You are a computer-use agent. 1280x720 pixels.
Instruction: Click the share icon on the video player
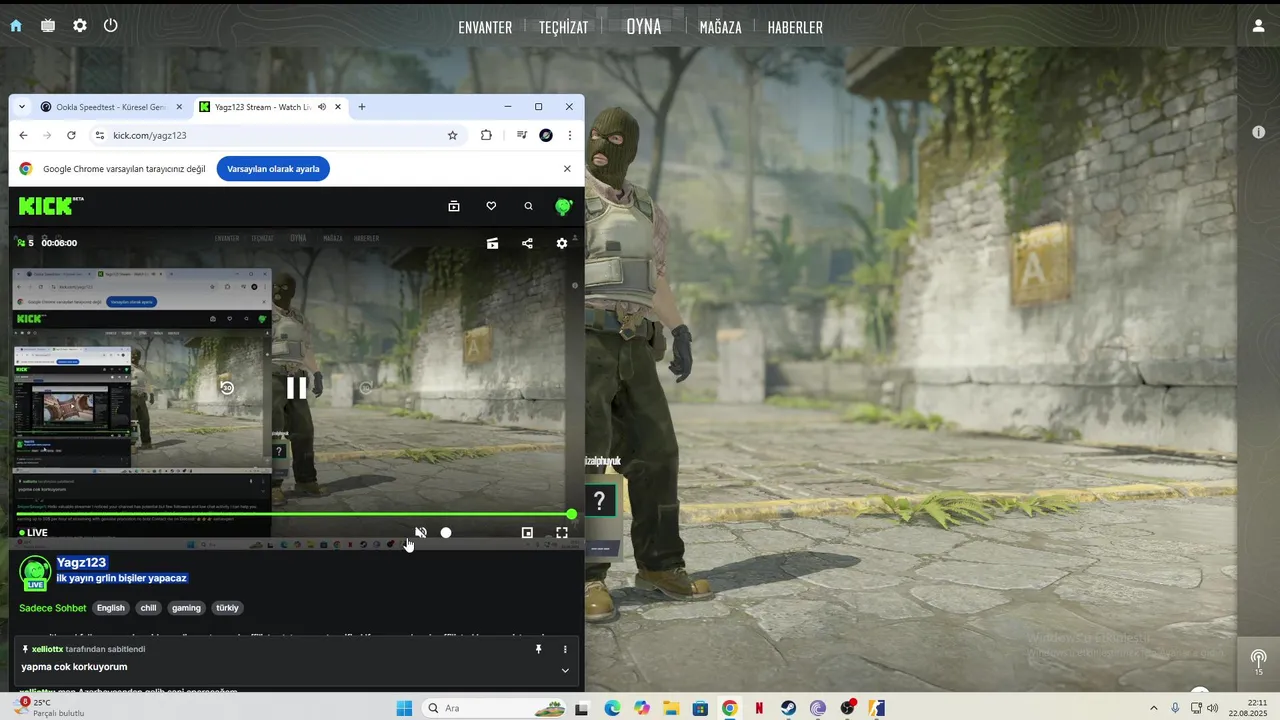pyautogui.click(x=527, y=243)
